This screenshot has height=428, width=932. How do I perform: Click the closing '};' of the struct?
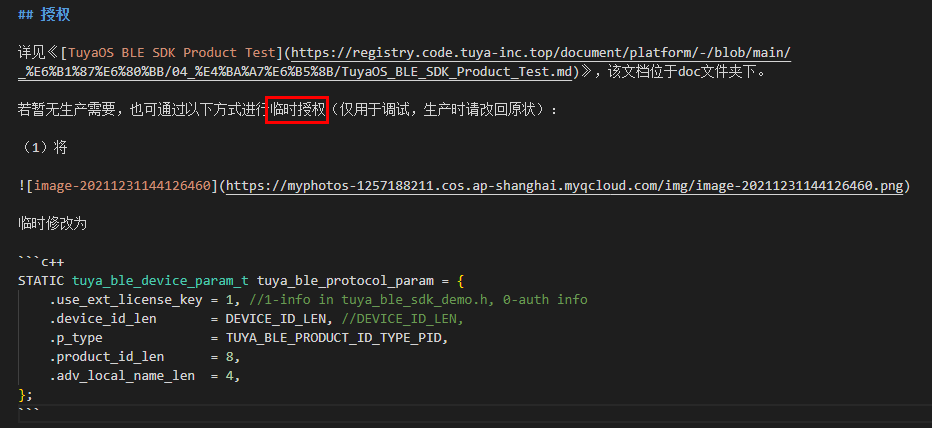pyautogui.click(x=26, y=395)
